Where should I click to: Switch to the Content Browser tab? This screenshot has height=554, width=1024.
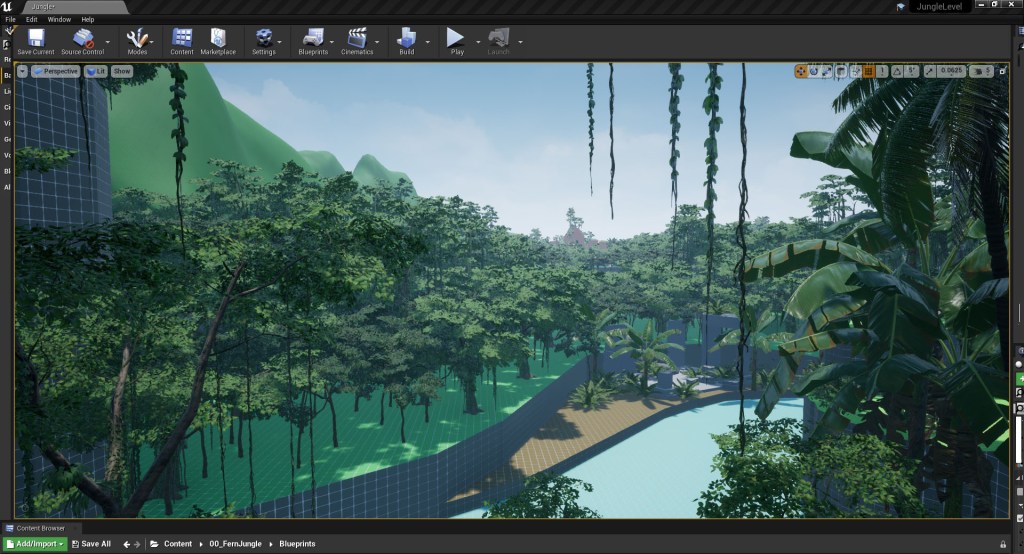click(x=40, y=528)
